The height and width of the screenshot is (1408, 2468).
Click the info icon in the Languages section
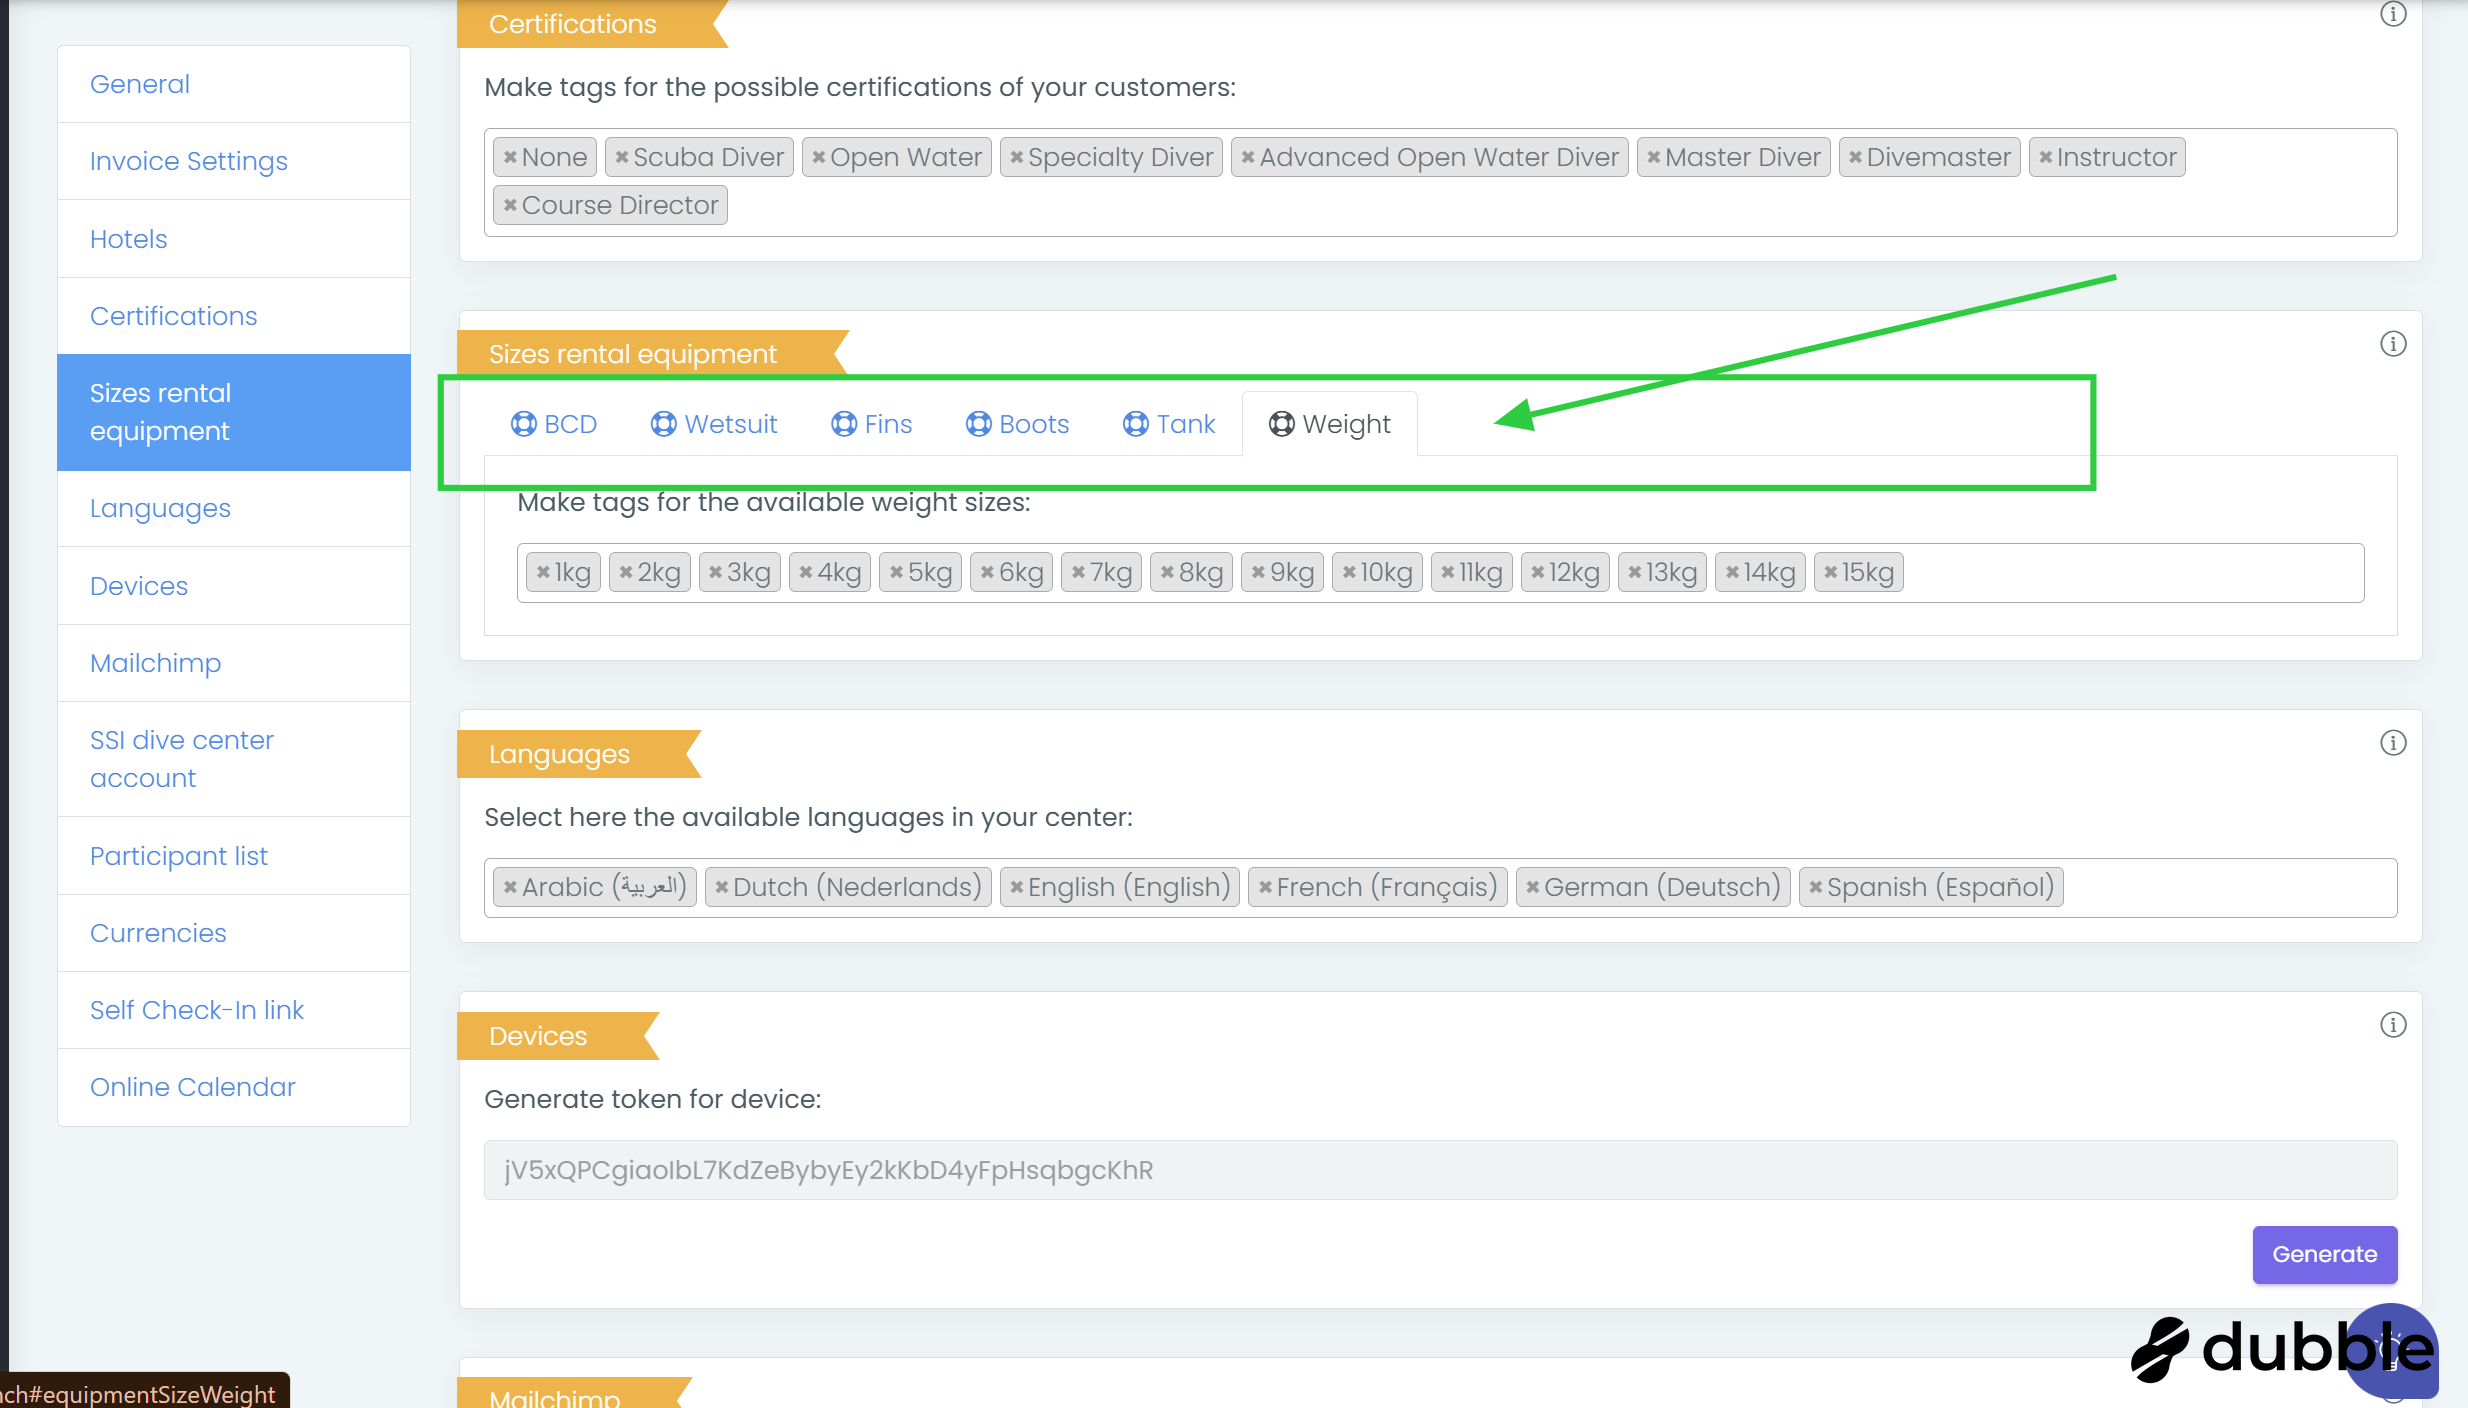point(2392,743)
